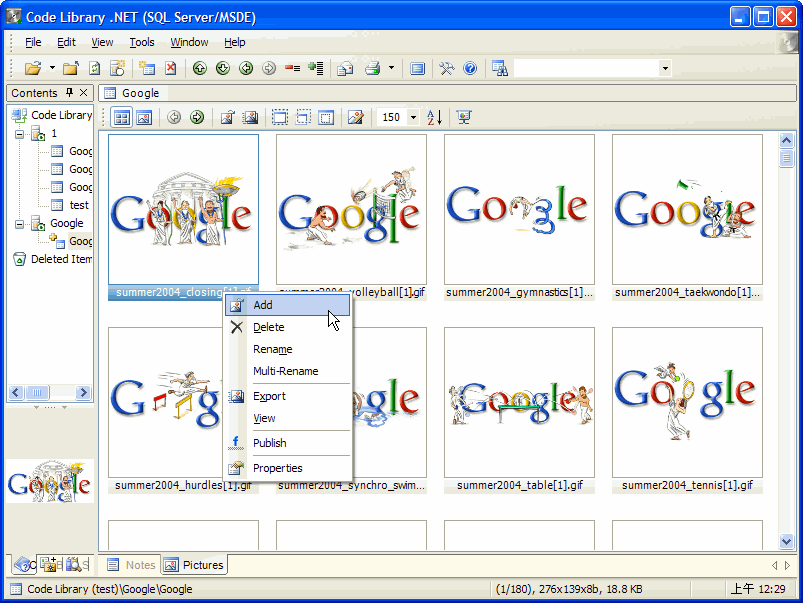Viewport: 803px width, 603px height.
Task: Click the next picture arrow in picture toolbar
Action: click(197, 117)
